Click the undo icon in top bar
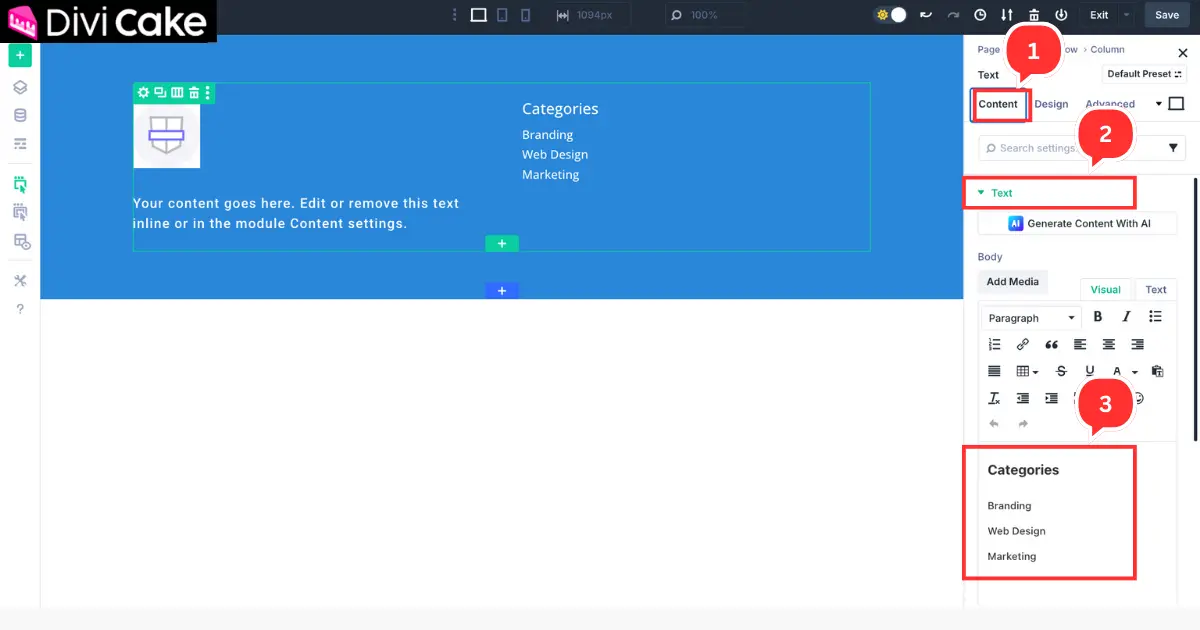Image resolution: width=1200 pixels, height=630 pixels. [926, 15]
